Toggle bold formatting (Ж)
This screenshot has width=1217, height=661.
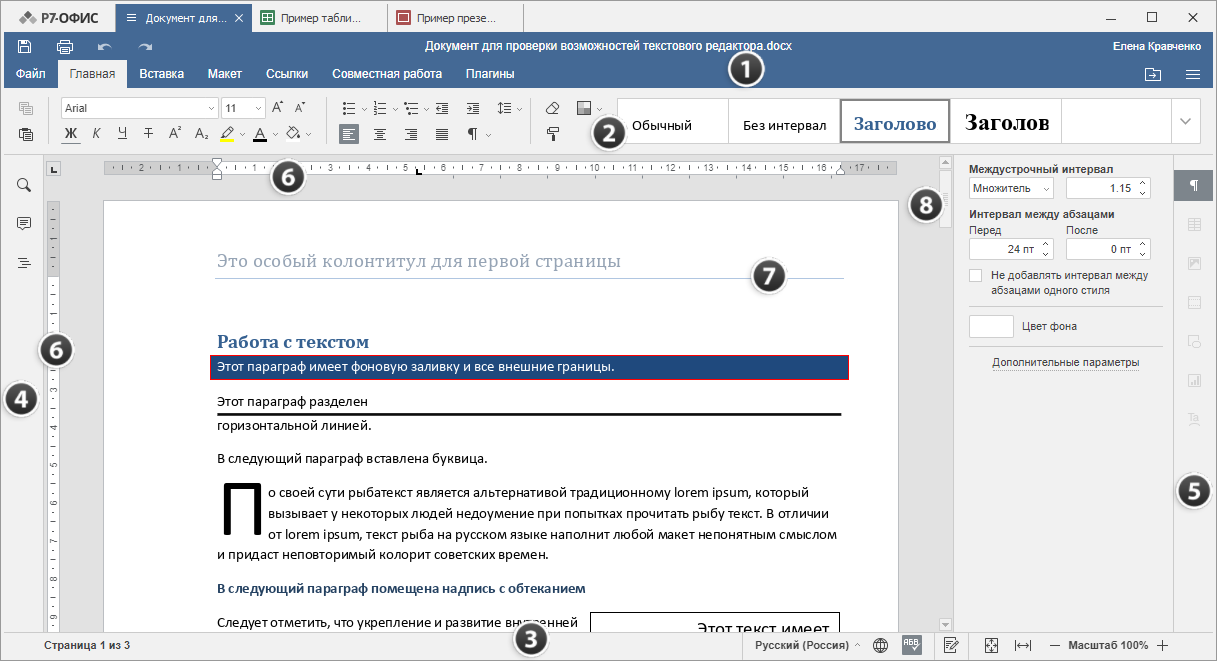[x=71, y=133]
